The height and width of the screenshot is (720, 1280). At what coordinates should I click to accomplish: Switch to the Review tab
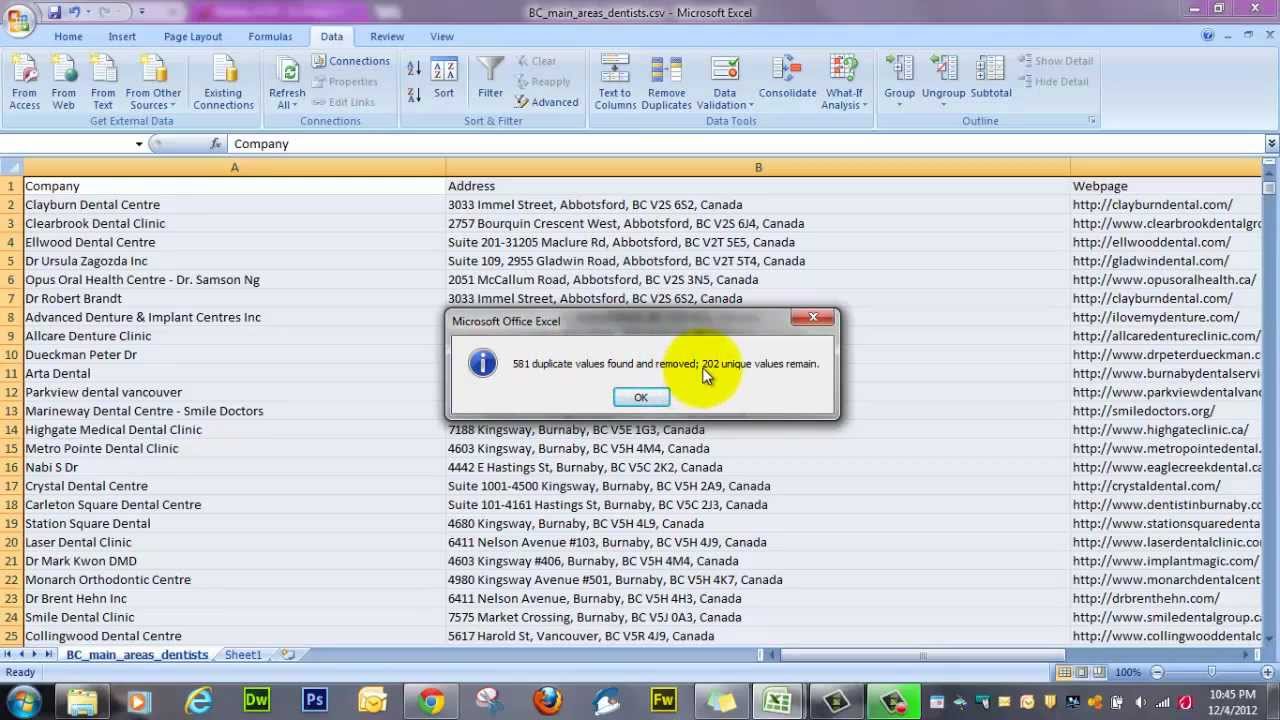point(387,36)
